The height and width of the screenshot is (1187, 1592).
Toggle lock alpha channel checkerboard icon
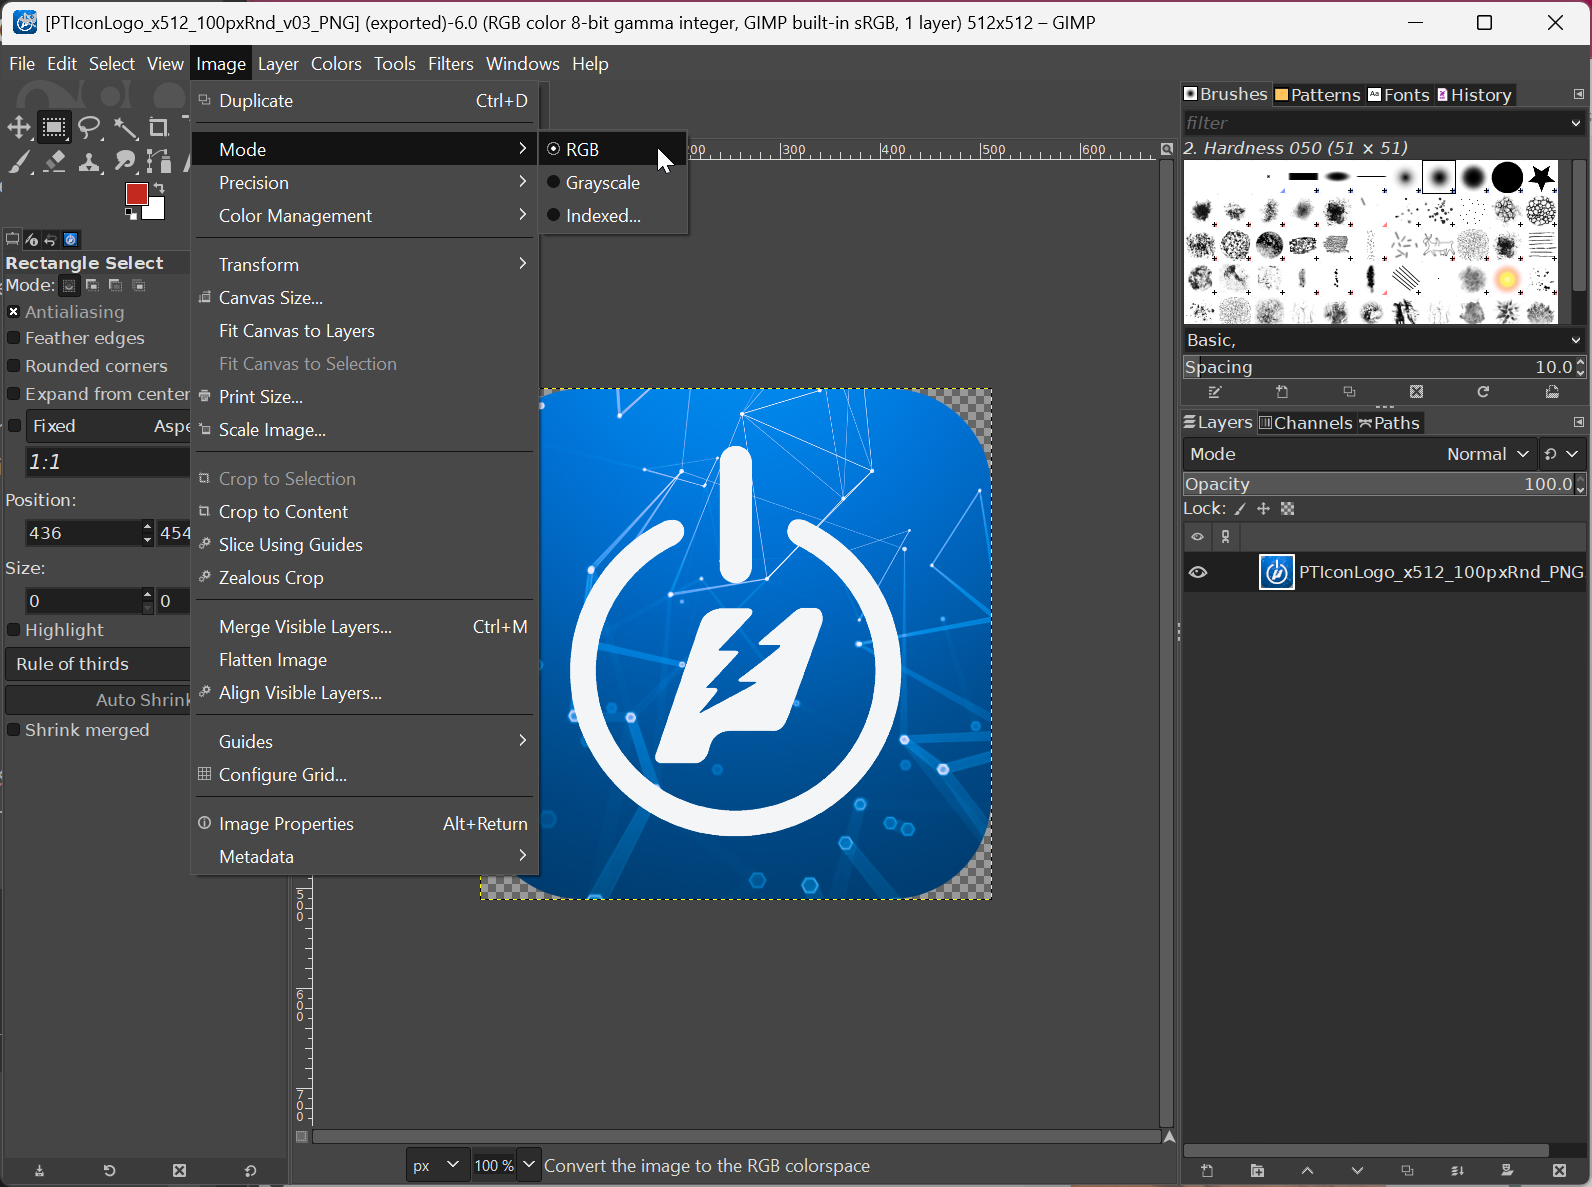[x=1288, y=509]
